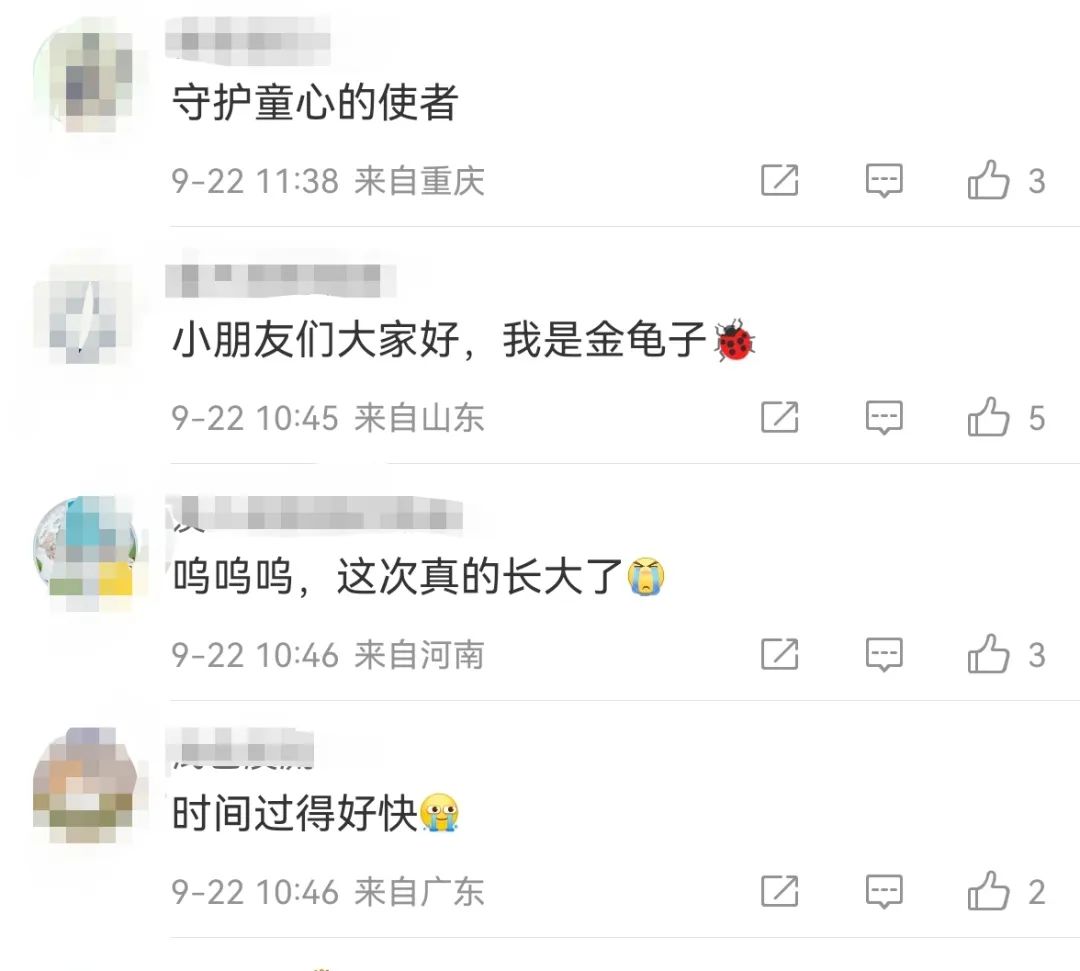Reply to the 小朋友们大家好 comment
Viewport: 1080px width, 971px height.
coord(884,417)
